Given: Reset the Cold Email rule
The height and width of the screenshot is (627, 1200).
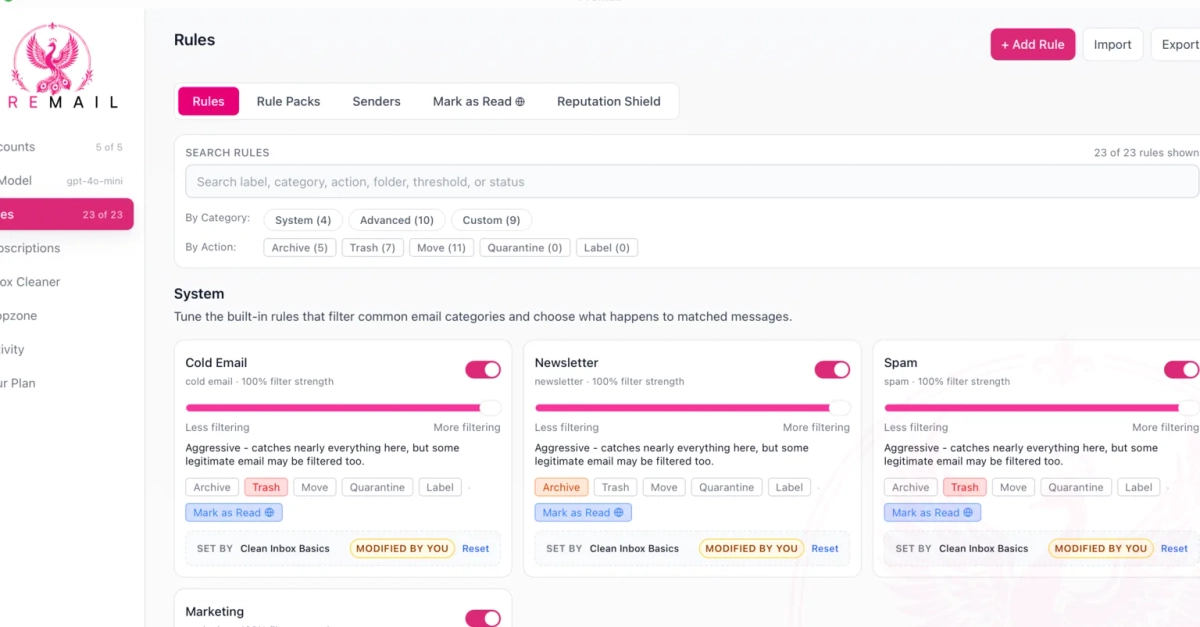Looking at the screenshot, I should pos(475,549).
